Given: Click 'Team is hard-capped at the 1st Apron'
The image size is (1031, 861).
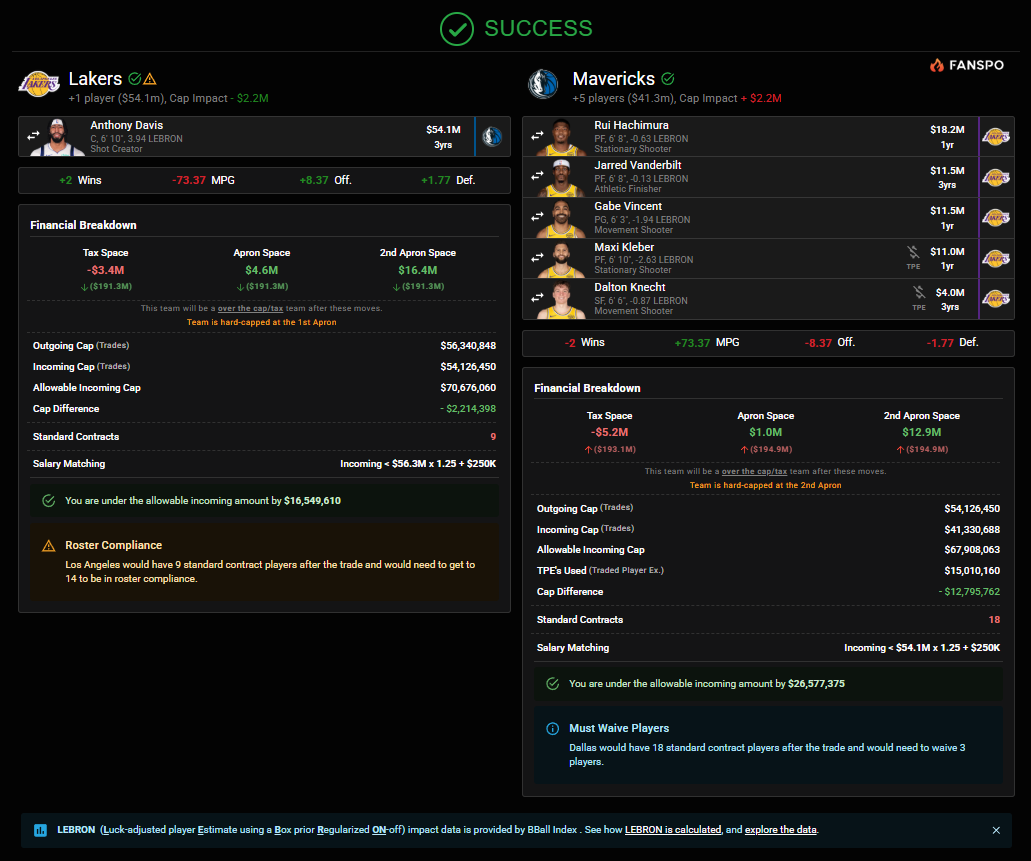Looking at the screenshot, I should tap(262, 322).
